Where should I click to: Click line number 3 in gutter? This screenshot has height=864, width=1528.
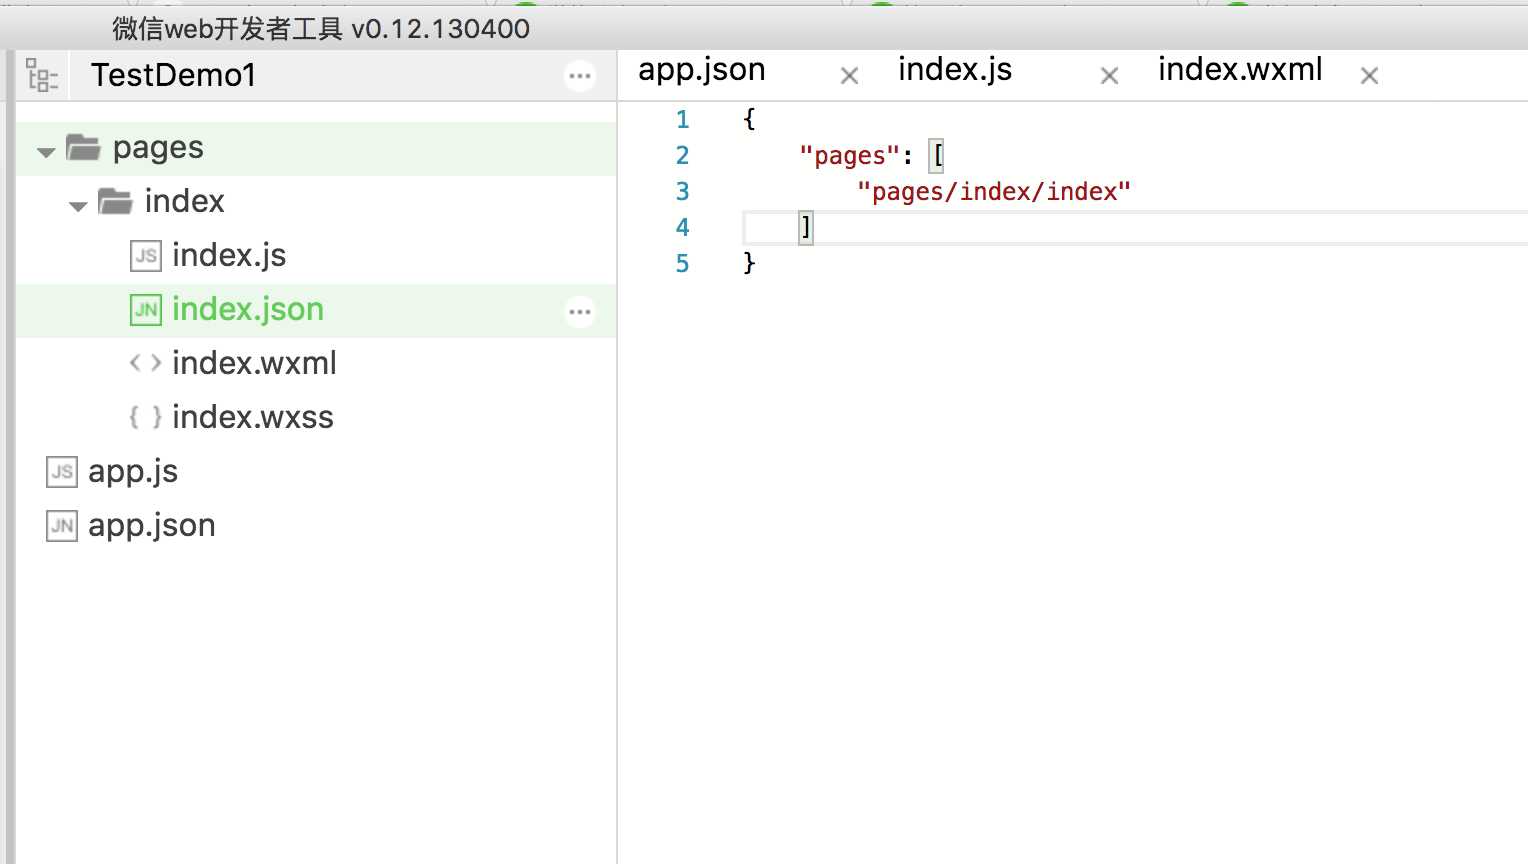click(x=683, y=192)
